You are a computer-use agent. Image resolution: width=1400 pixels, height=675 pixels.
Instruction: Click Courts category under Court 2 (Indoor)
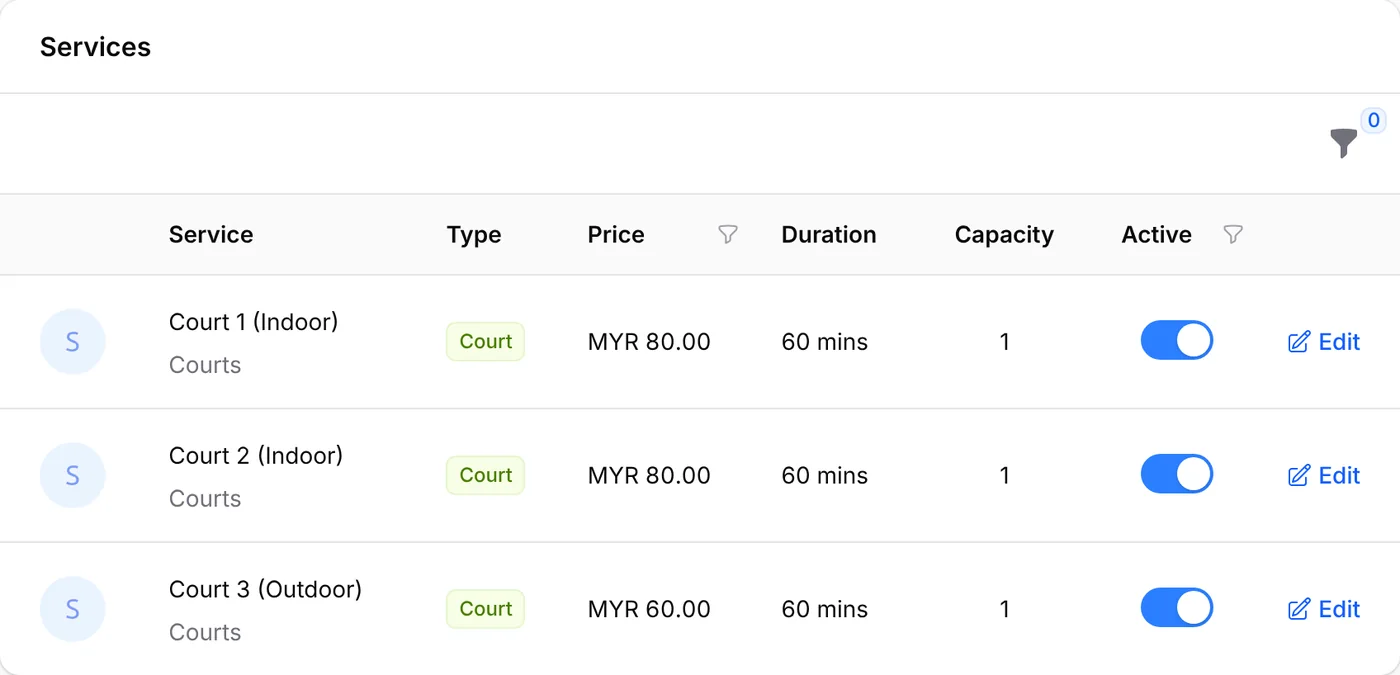[205, 499]
